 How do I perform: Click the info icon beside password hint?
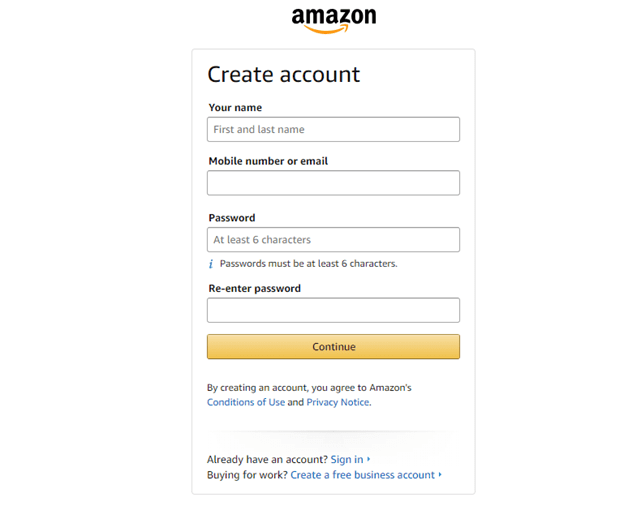[x=211, y=264]
